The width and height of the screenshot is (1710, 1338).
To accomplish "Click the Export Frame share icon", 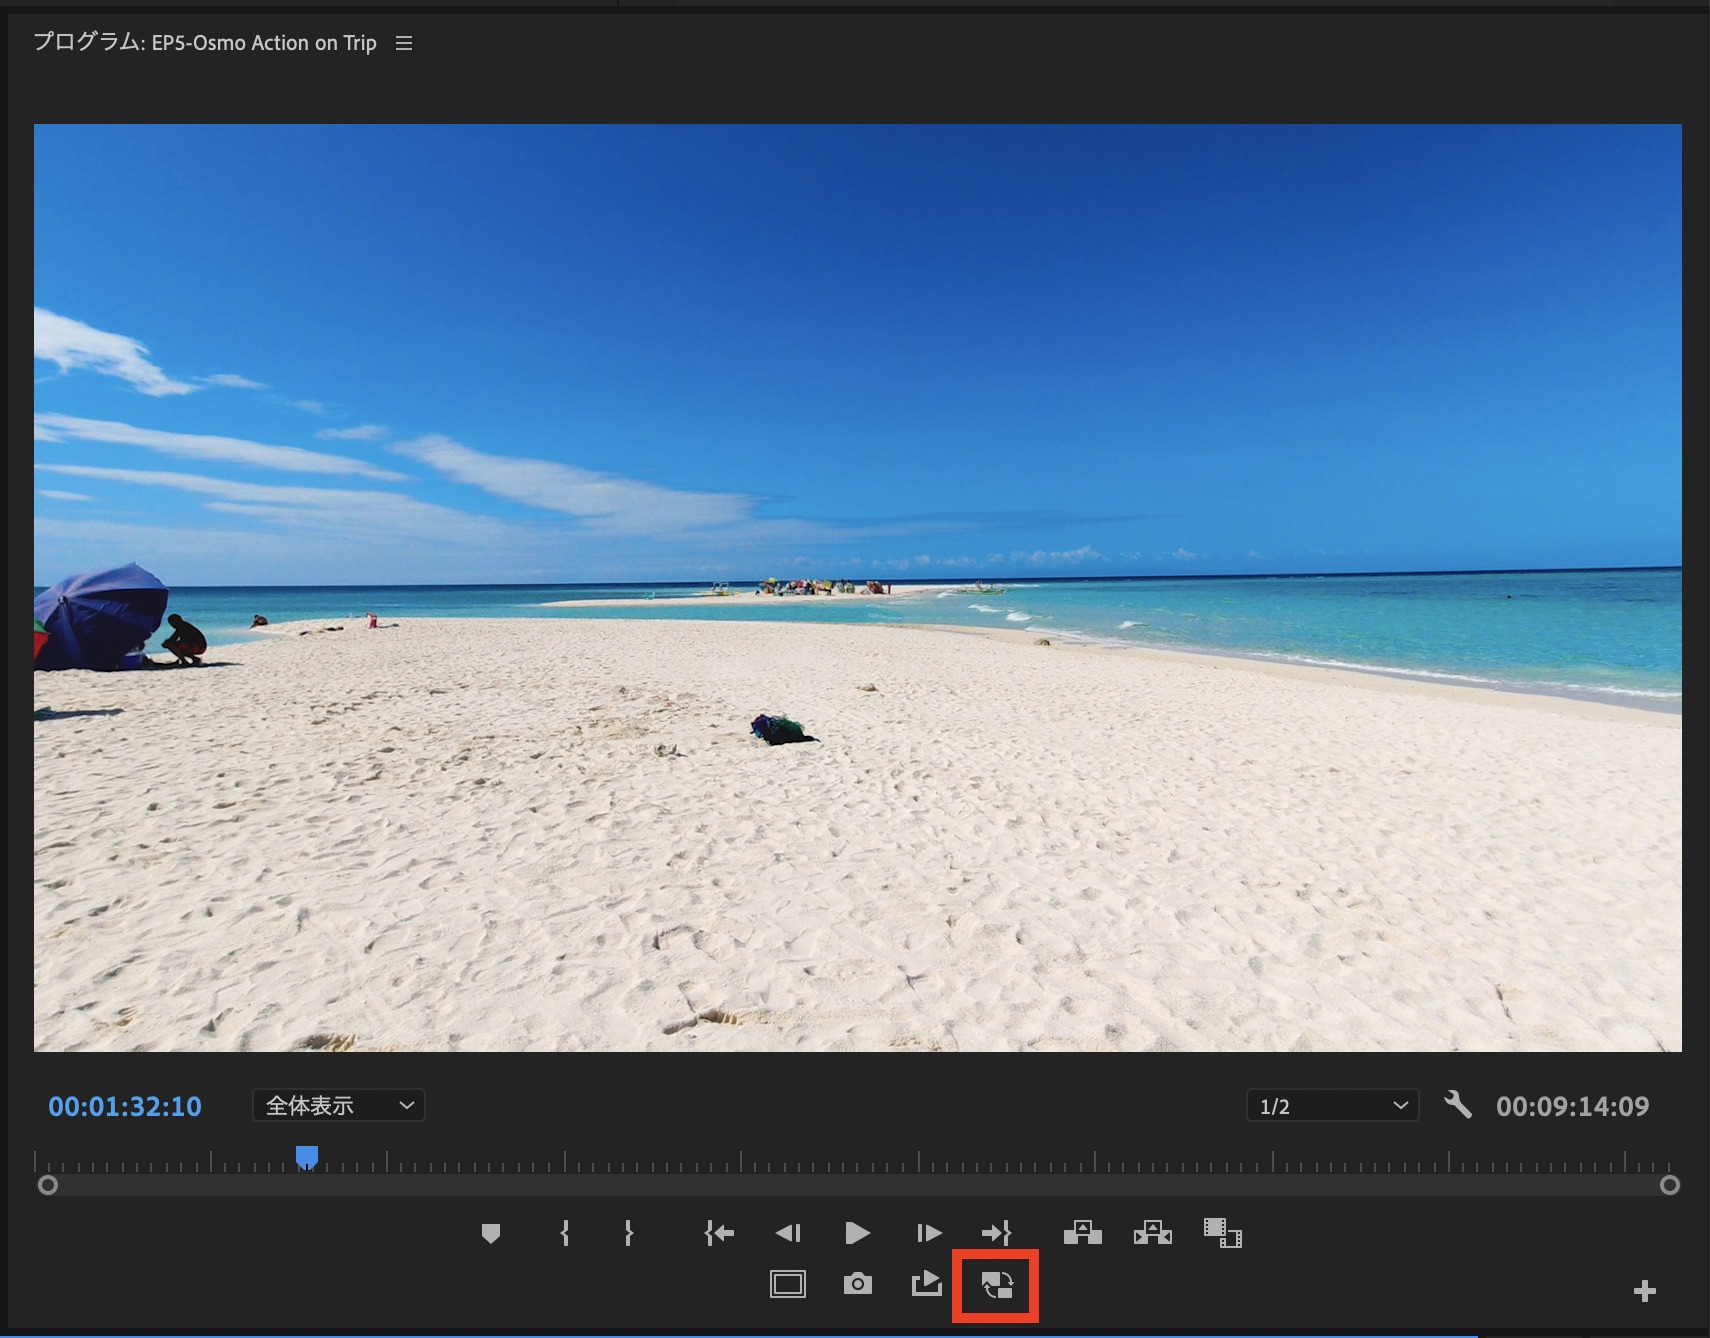I will coord(927,1284).
